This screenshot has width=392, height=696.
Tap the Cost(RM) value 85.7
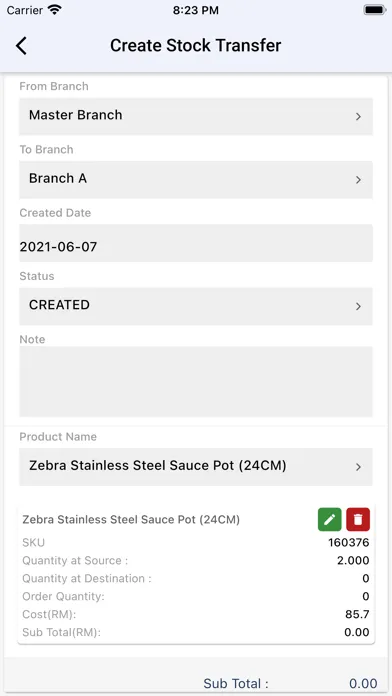(x=357, y=614)
